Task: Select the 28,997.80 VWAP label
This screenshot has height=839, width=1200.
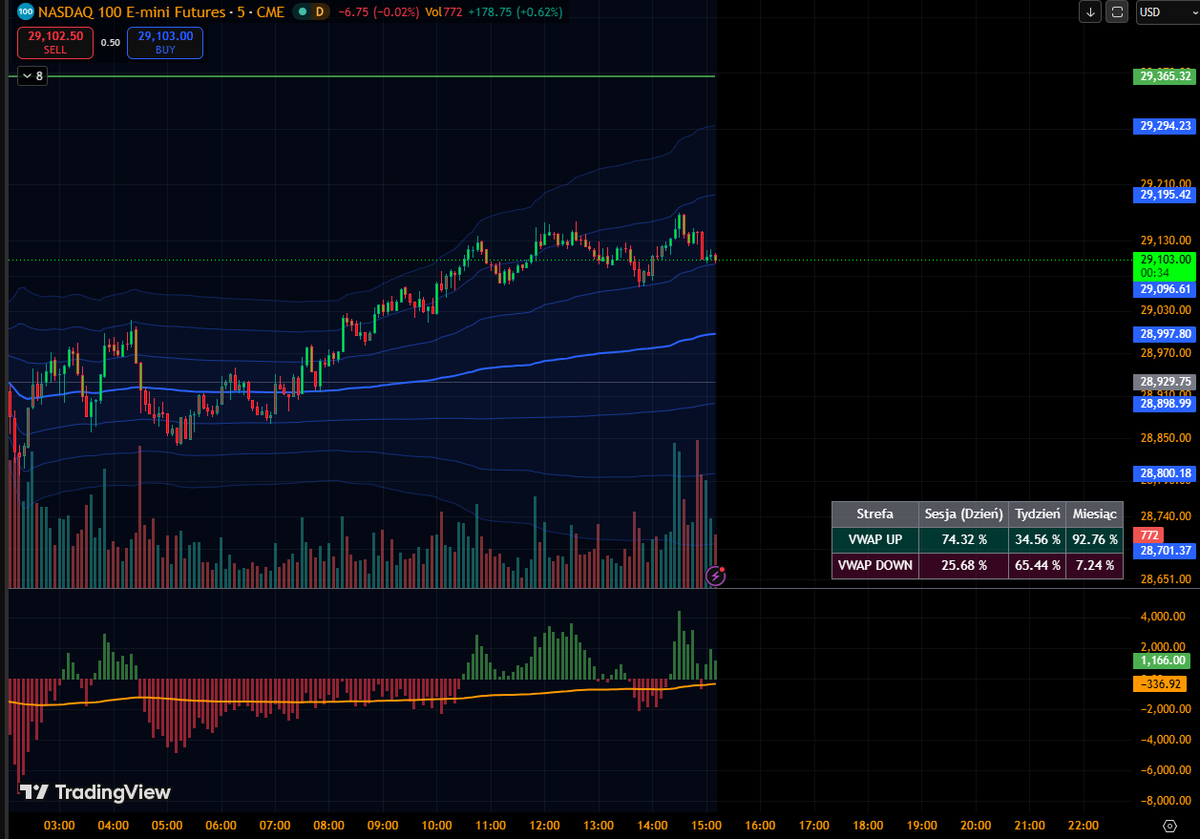Action: point(1165,334)
